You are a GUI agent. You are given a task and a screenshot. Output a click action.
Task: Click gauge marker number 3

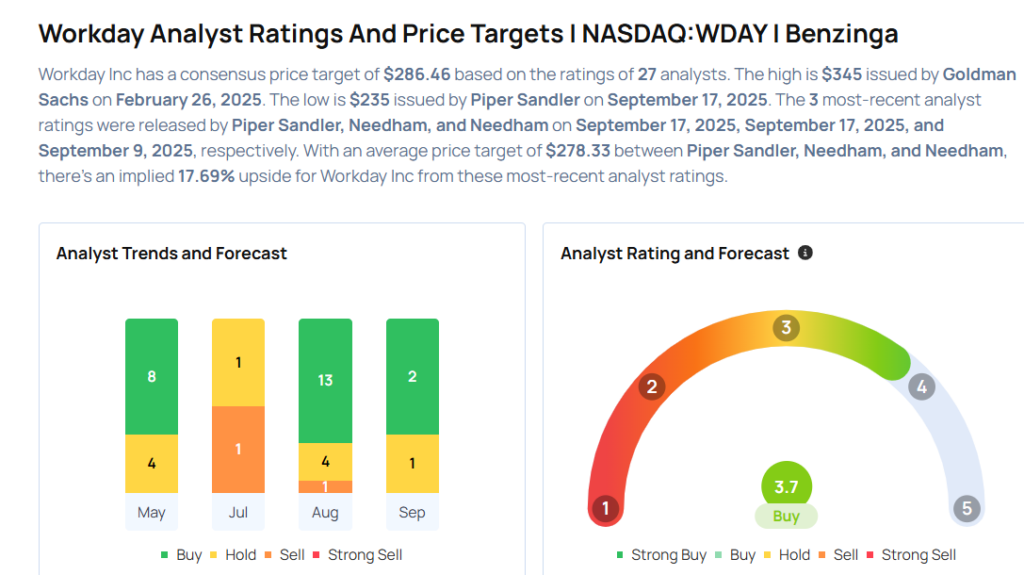[x=786, y=328]
